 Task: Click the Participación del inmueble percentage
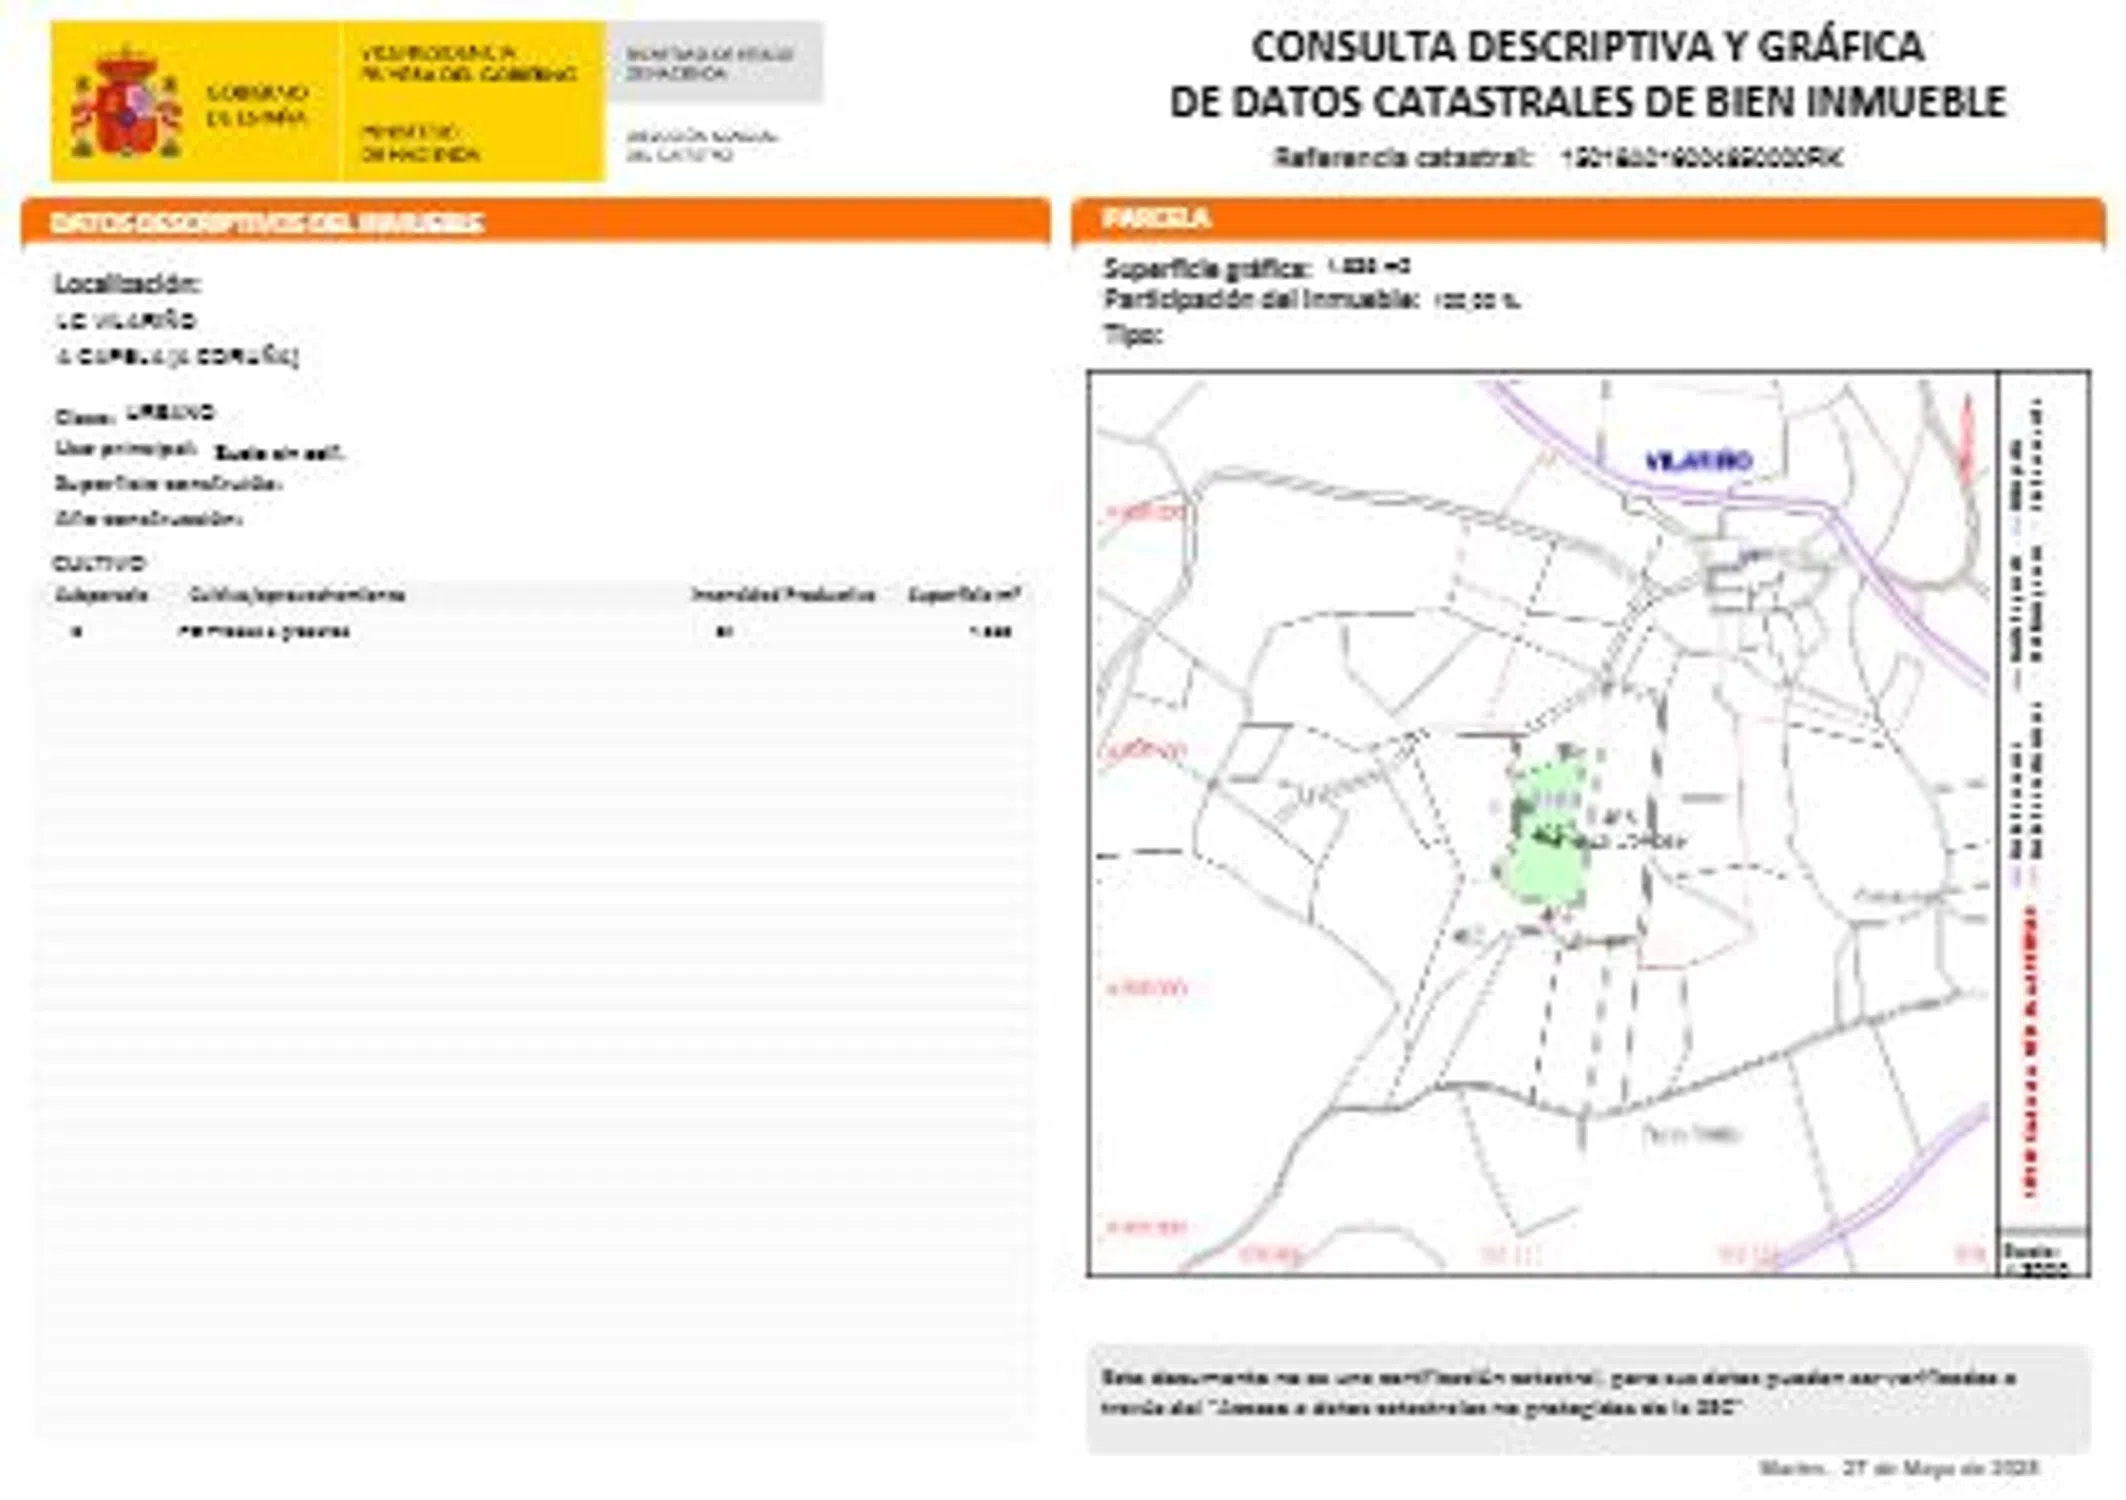pos(1476,299)
